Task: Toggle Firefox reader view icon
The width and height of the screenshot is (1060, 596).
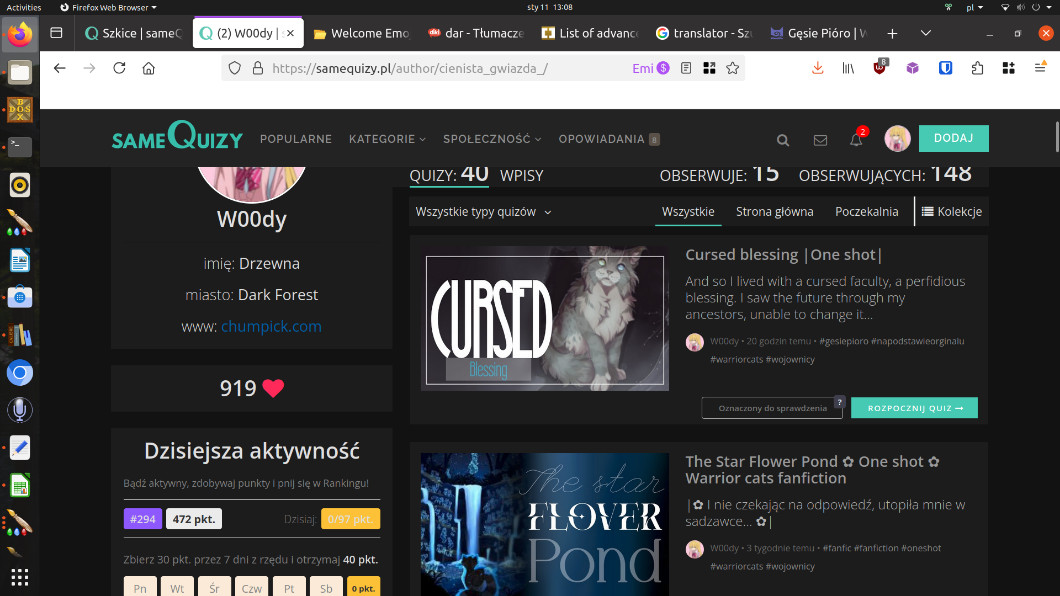Action: pos(686,68)
